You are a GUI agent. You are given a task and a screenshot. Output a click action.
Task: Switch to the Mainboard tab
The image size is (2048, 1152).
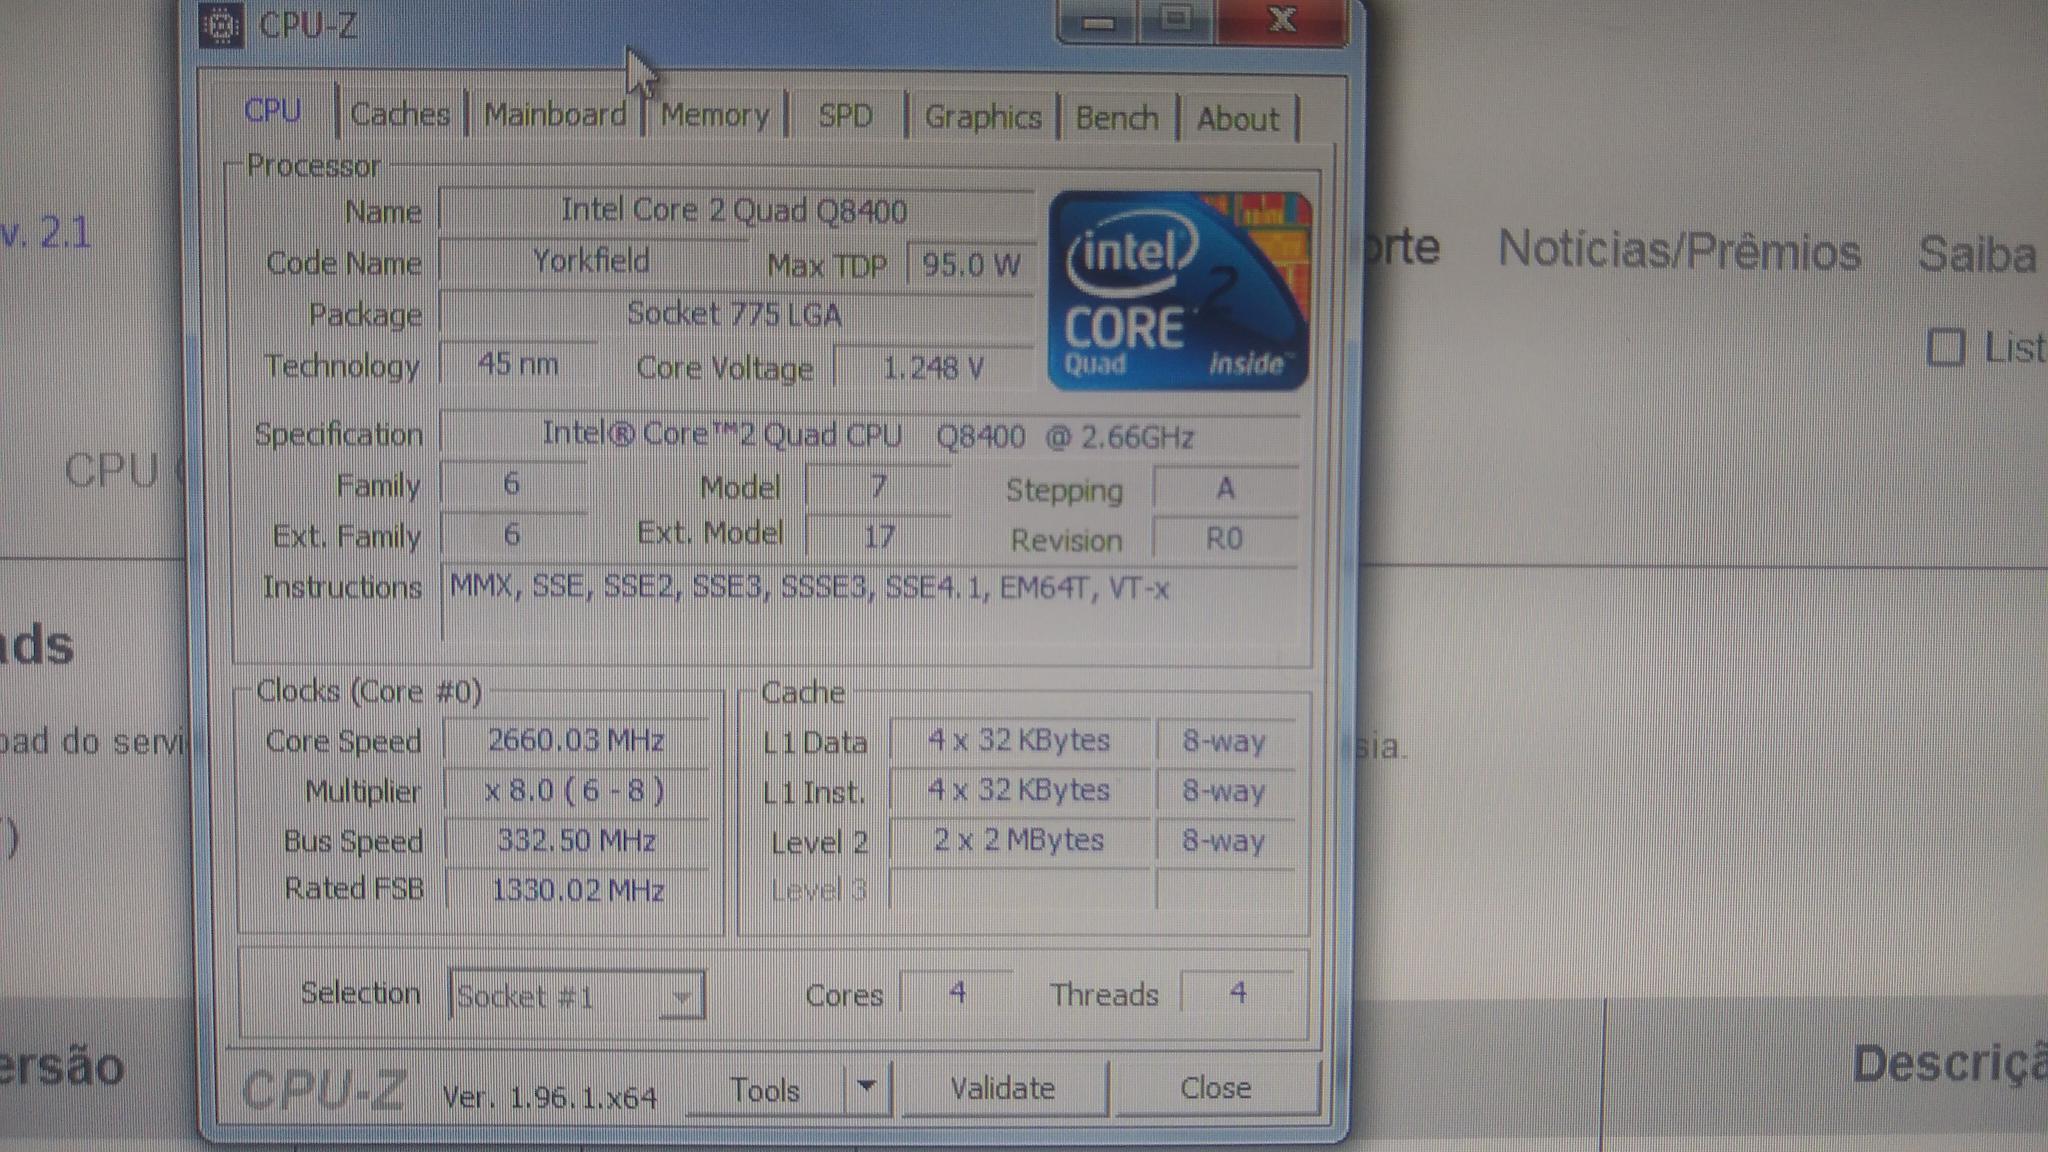tap(555, 114)
